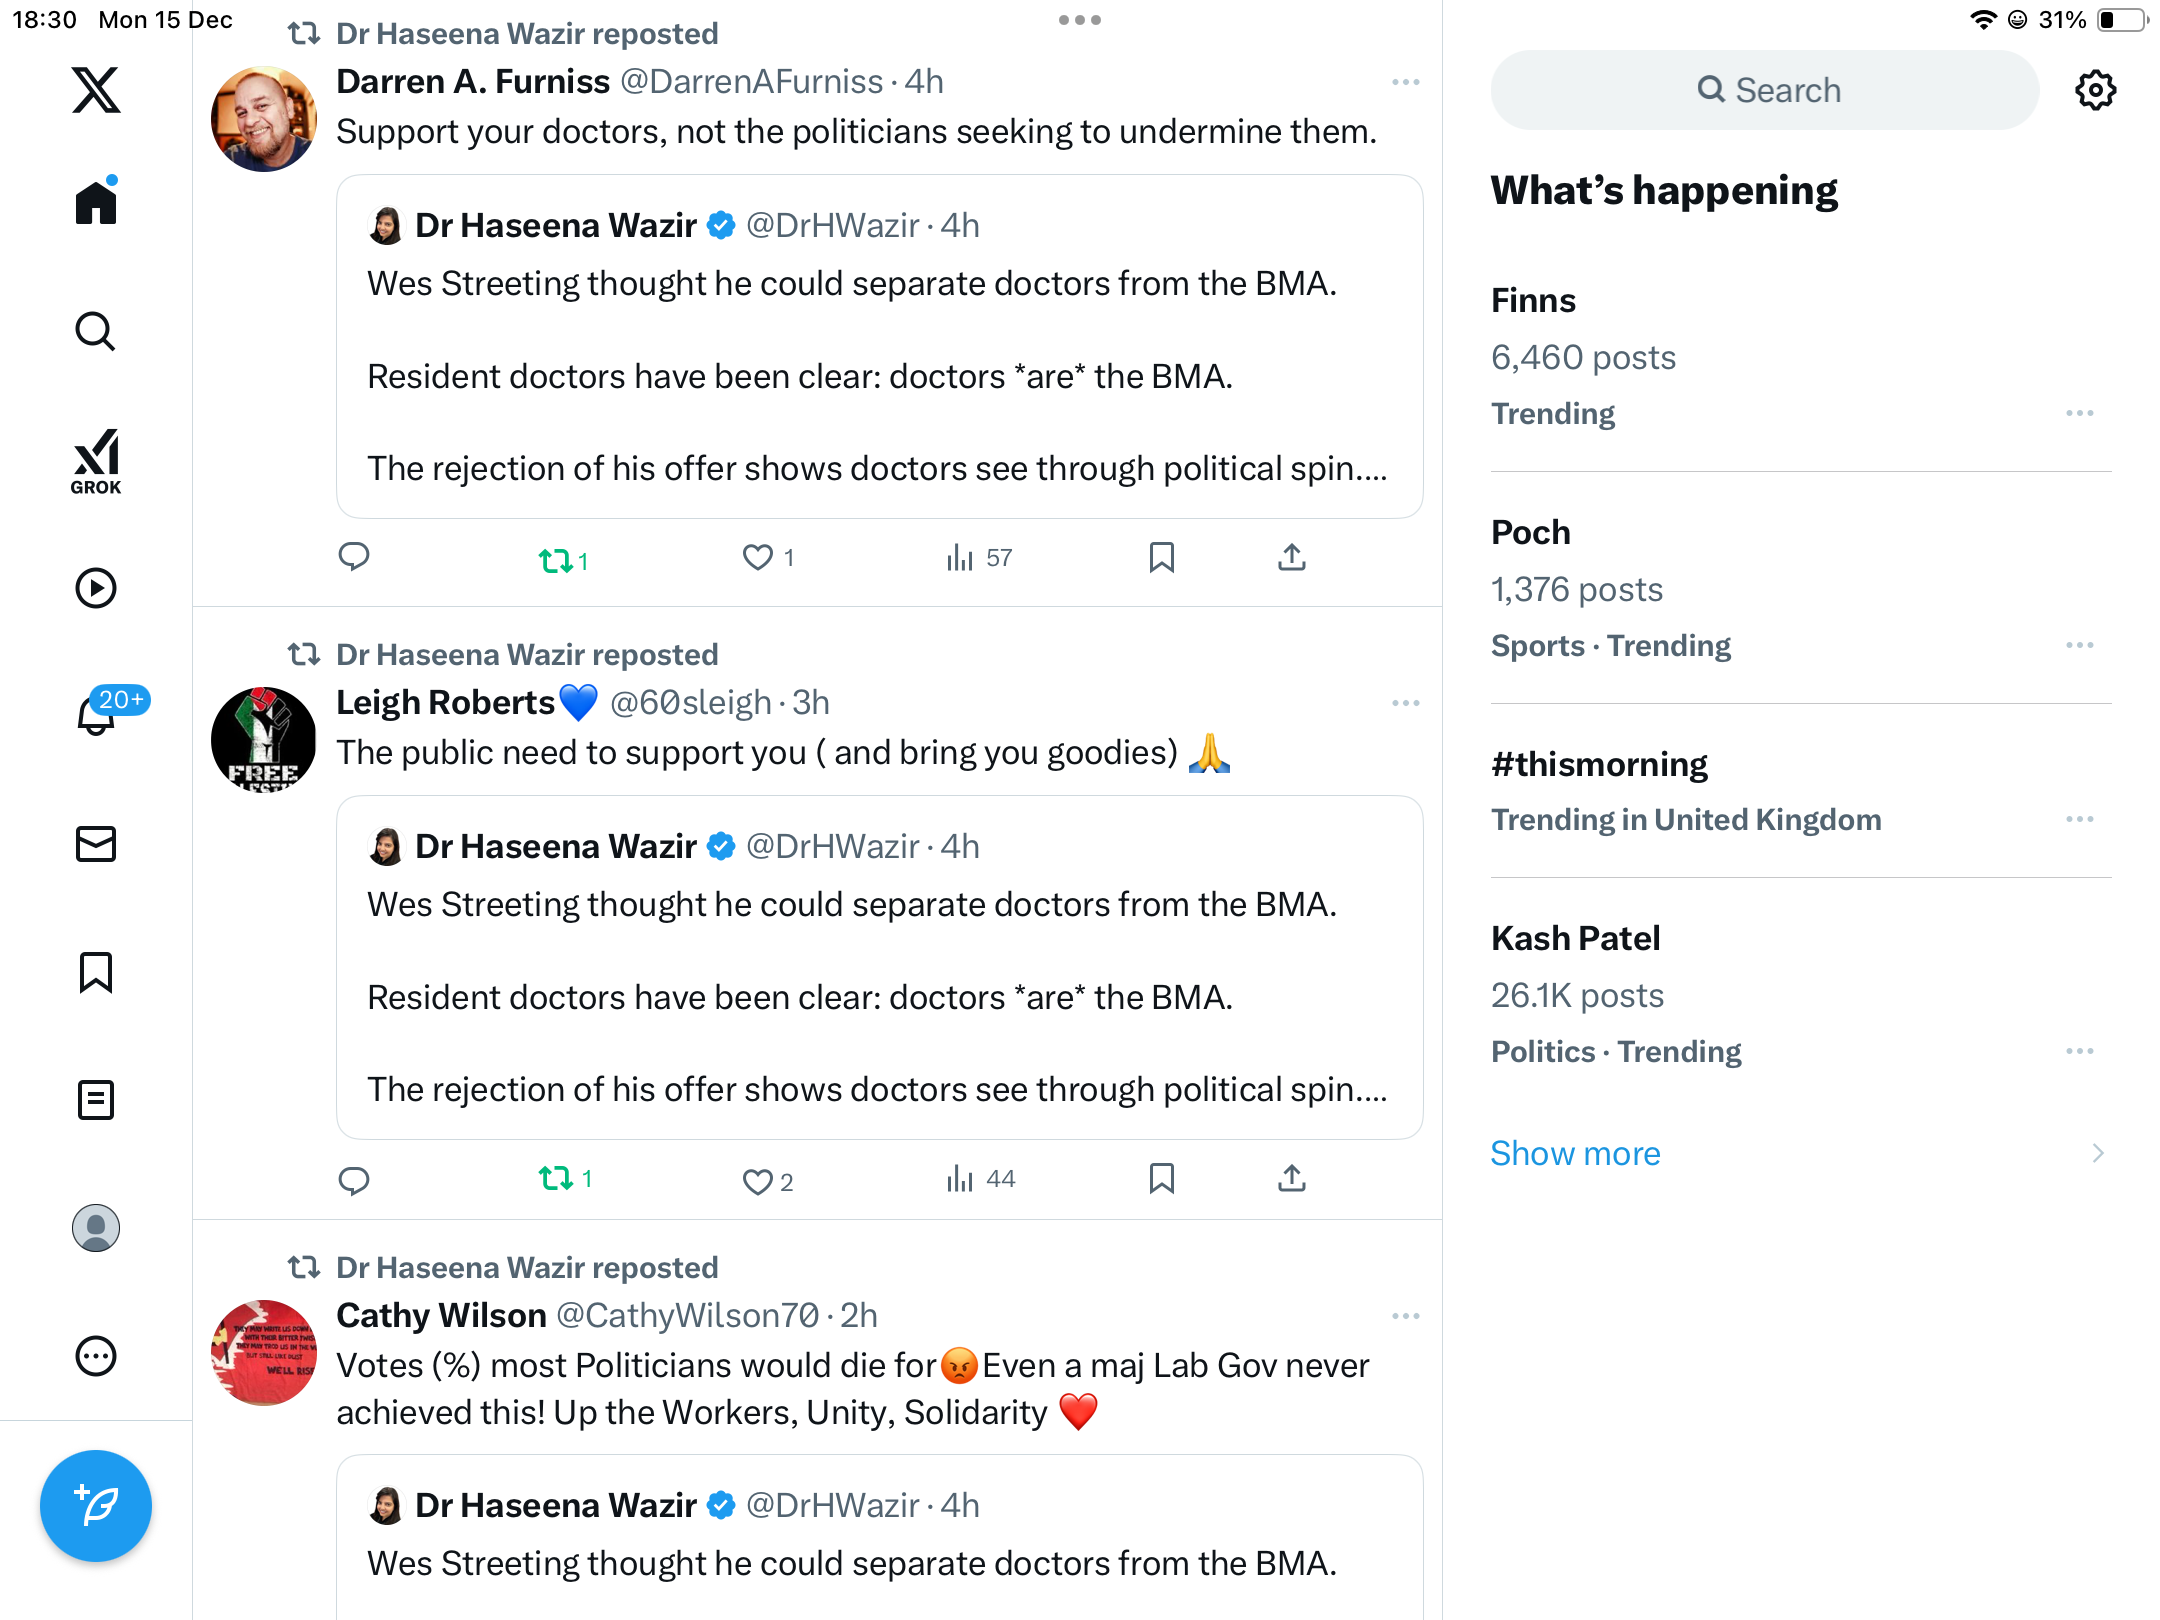Click the Show more link
The height and width of the screenshot is (1620, 2160).
1575,1153
